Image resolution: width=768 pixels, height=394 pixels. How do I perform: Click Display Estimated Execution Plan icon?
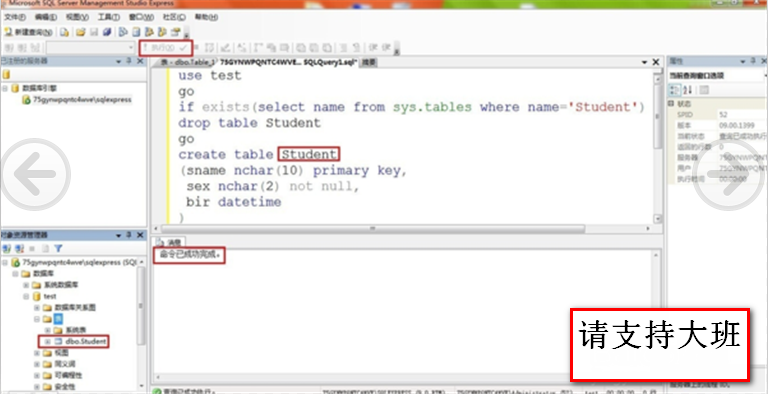209,48
